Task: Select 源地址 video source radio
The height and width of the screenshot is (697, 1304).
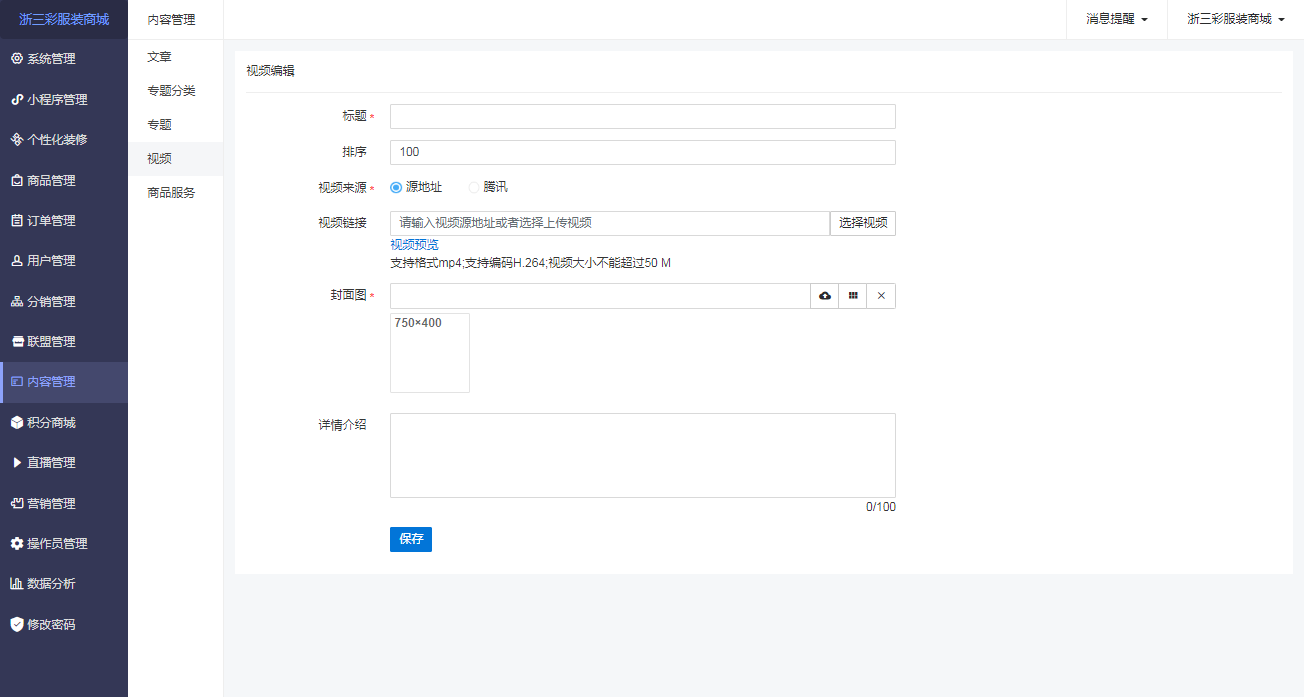Action: (x=396, y=187)
